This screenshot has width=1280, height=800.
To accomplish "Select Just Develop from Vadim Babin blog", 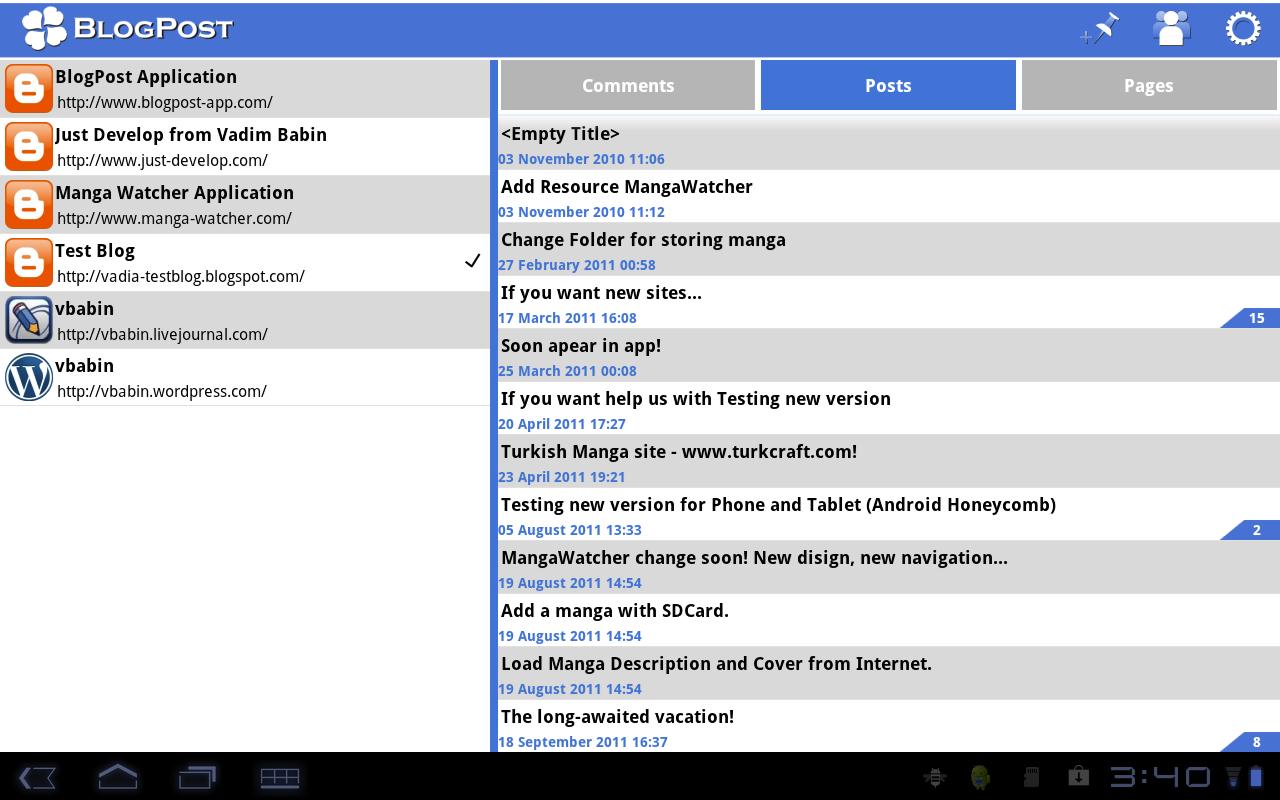I will click(245, 147).
